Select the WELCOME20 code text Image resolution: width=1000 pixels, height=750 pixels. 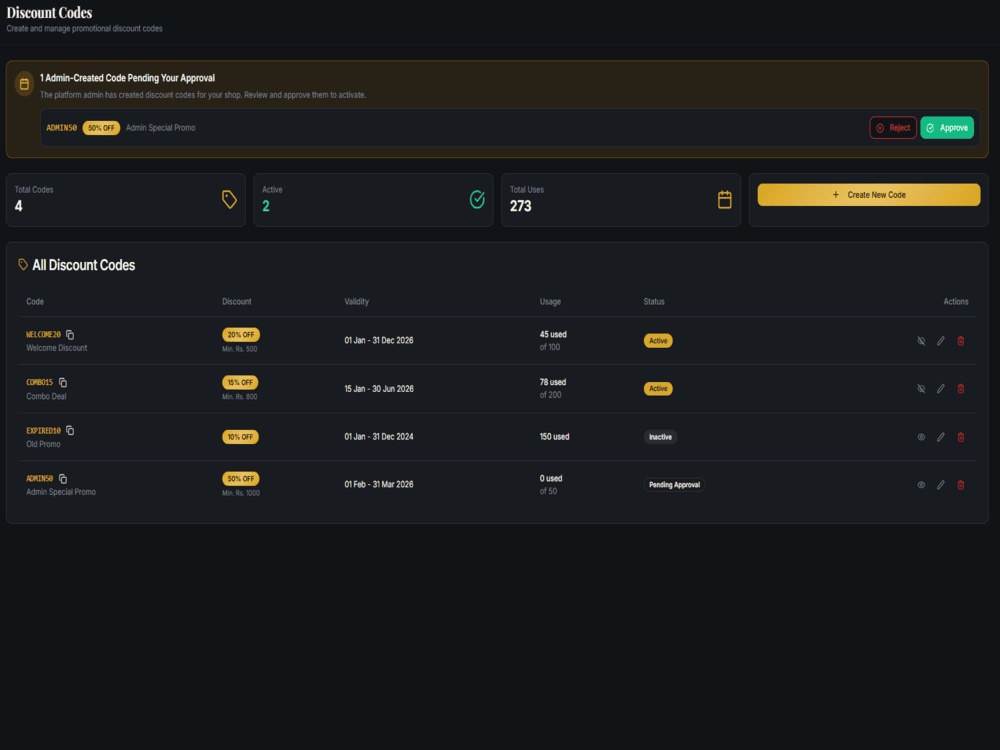coord(43,335)
